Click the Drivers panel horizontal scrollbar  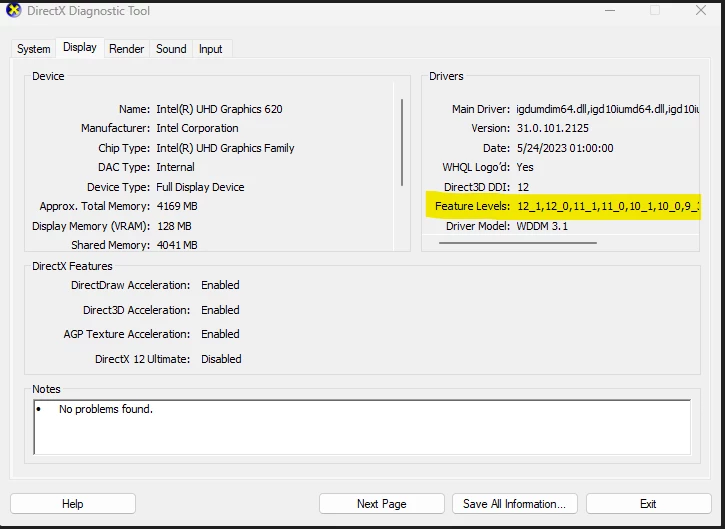(518, 242)
